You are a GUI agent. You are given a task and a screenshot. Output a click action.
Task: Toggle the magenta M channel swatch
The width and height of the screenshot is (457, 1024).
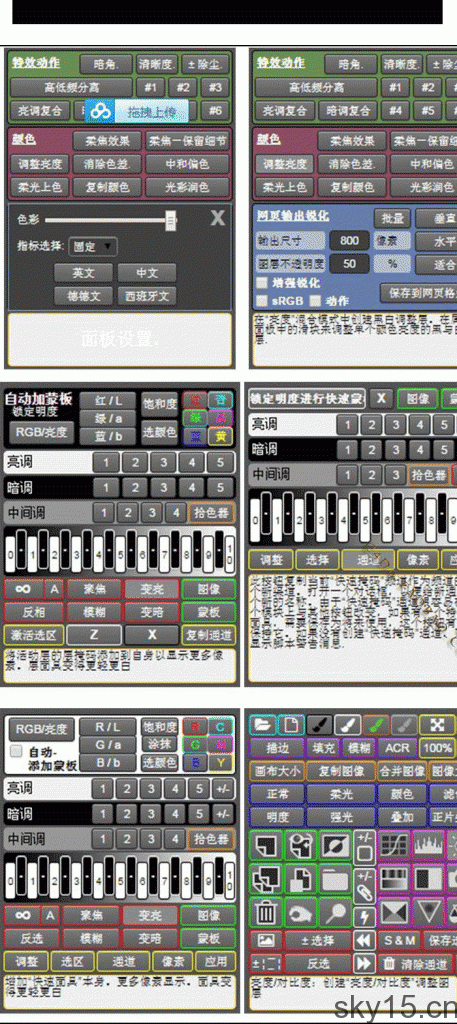click(x=221, y=744)
